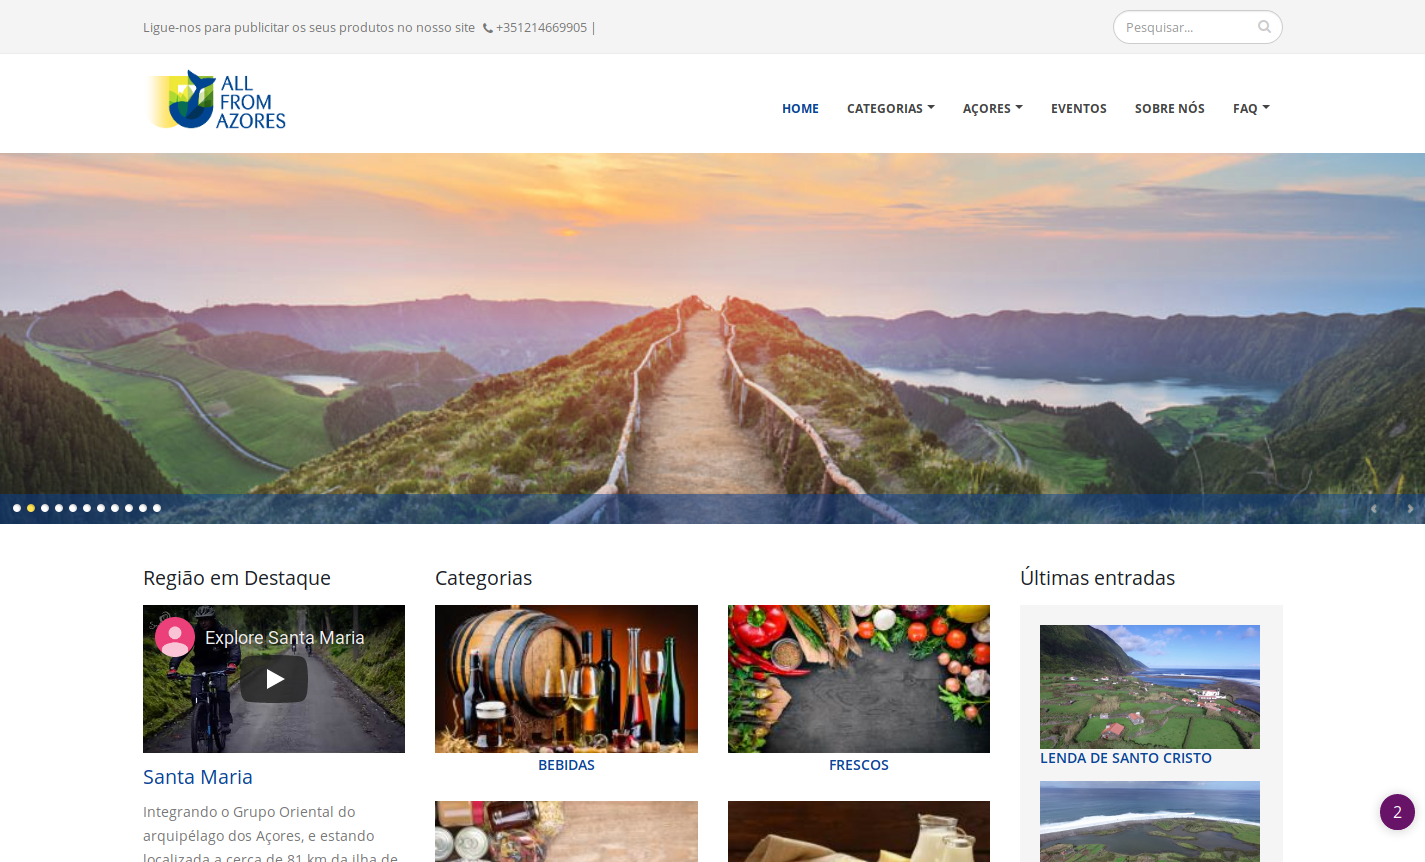Click the 'Ligue-nos para publicitar' text
The height and width of the screenshot is (862, 1425).
coord(309,28)
